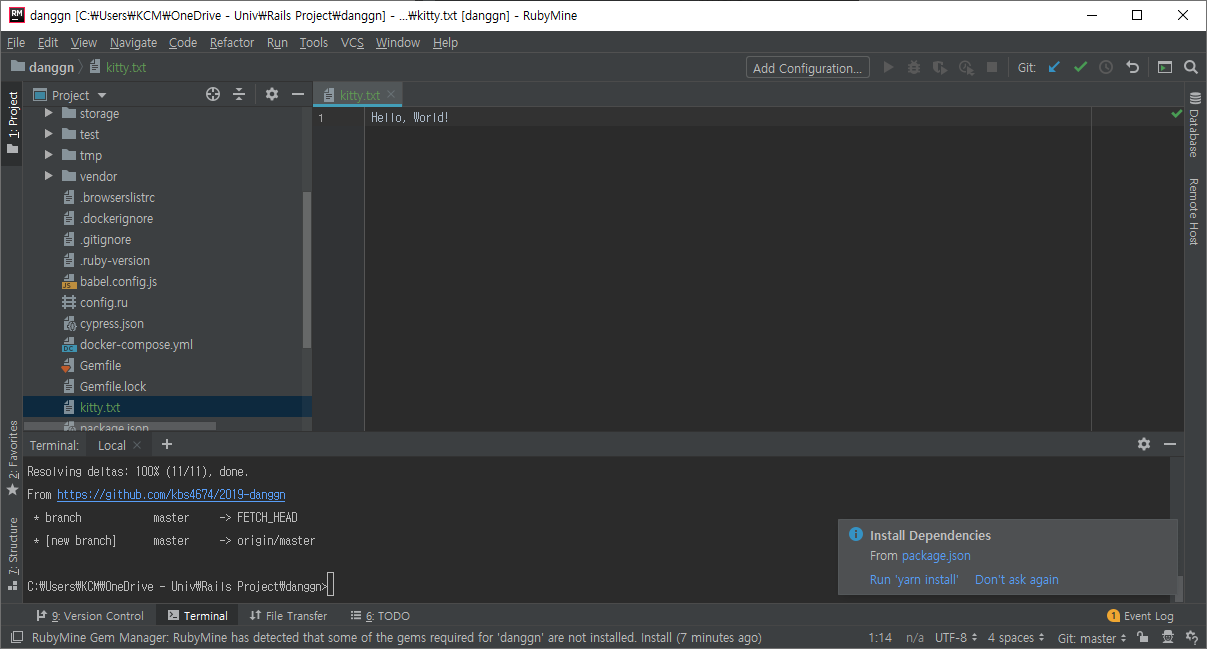1207x649 pixels.
Task: Select cypress.json in project tree
Action: click(112, 323)
